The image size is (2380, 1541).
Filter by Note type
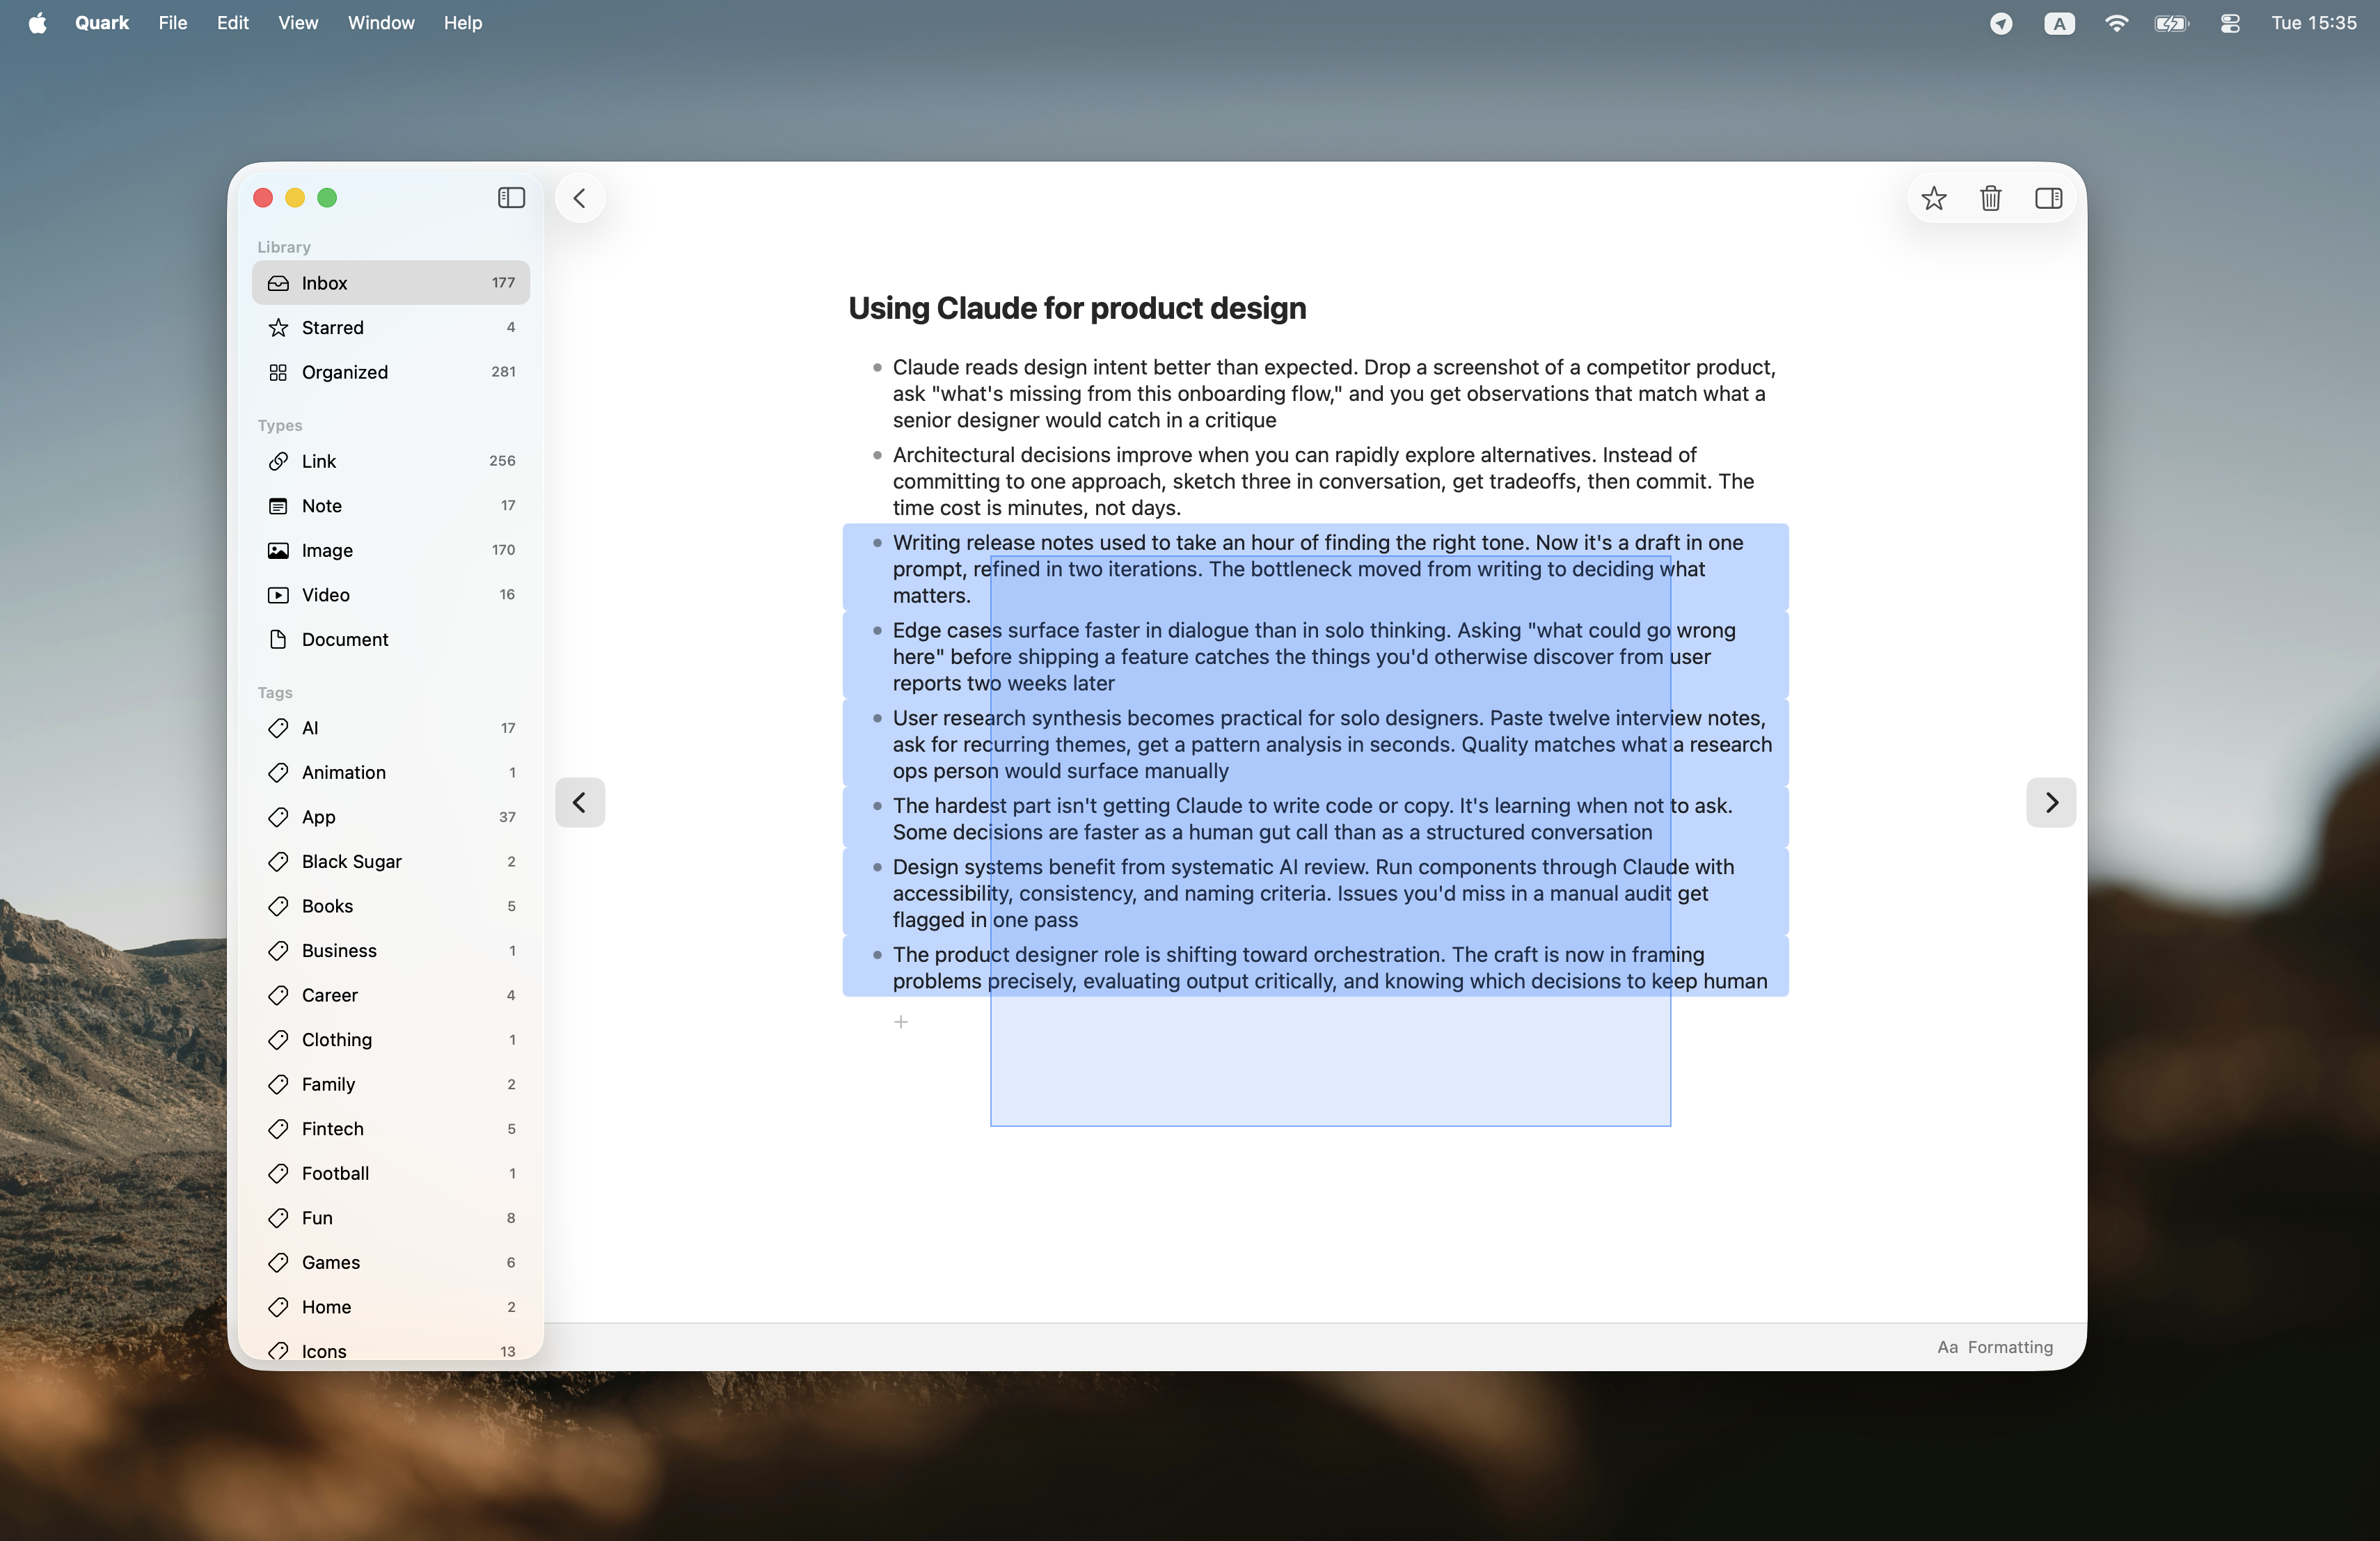[391, 505]
